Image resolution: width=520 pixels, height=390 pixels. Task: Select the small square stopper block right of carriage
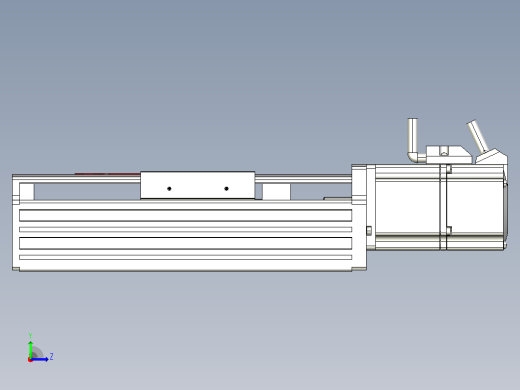(x=276, y=192)
